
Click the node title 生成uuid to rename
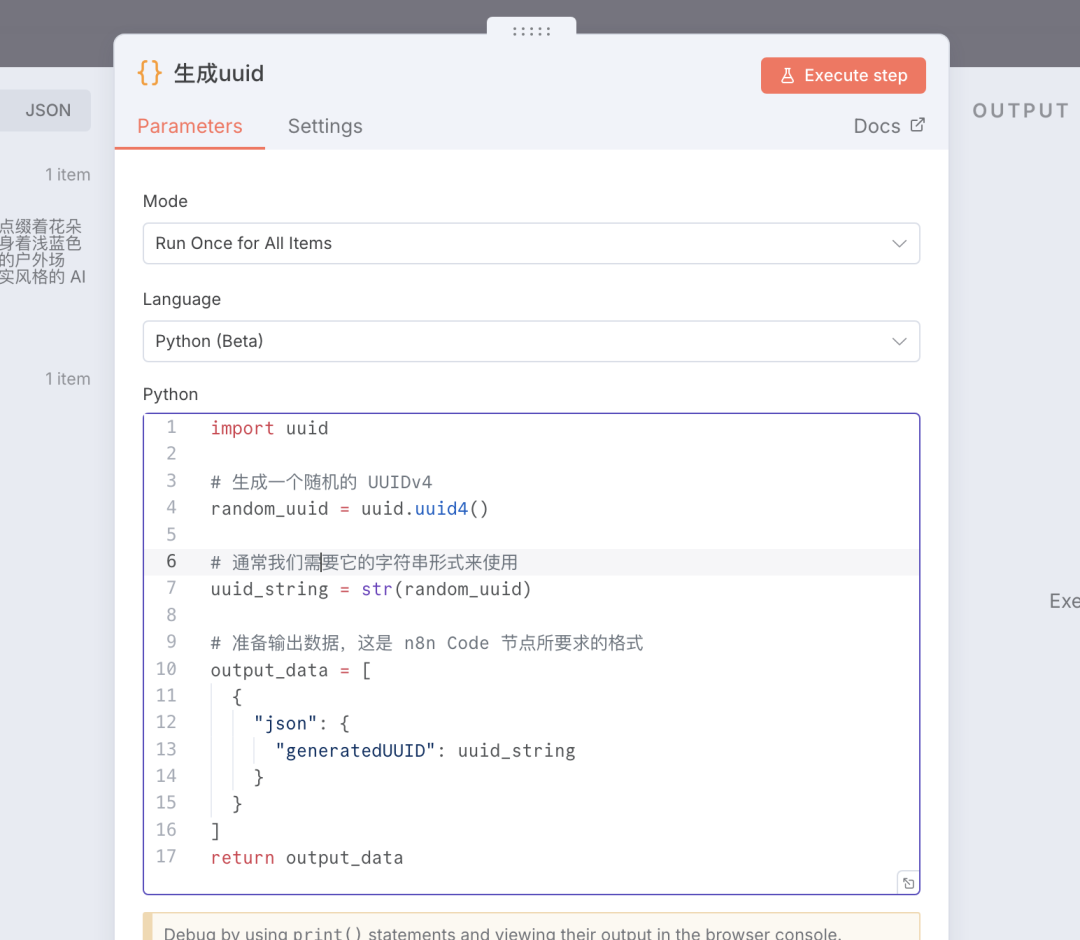pyautogui.click(x=219, y=74)
